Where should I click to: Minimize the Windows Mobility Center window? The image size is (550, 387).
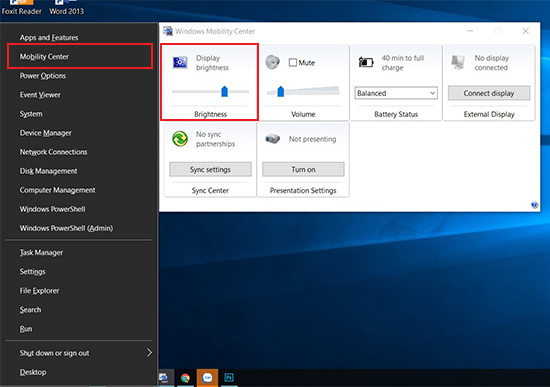pyautogui.click(x=470, y=31)
